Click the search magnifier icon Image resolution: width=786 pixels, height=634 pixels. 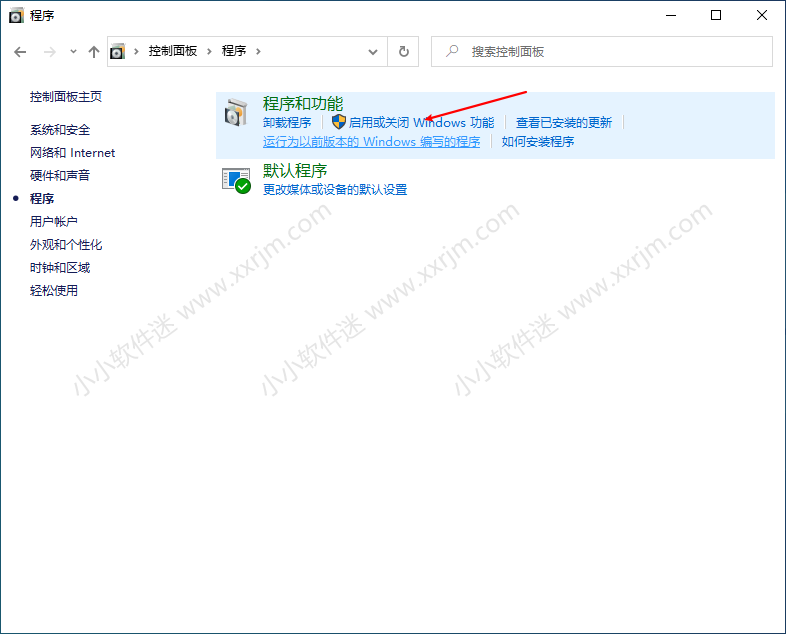coord(452,51)
